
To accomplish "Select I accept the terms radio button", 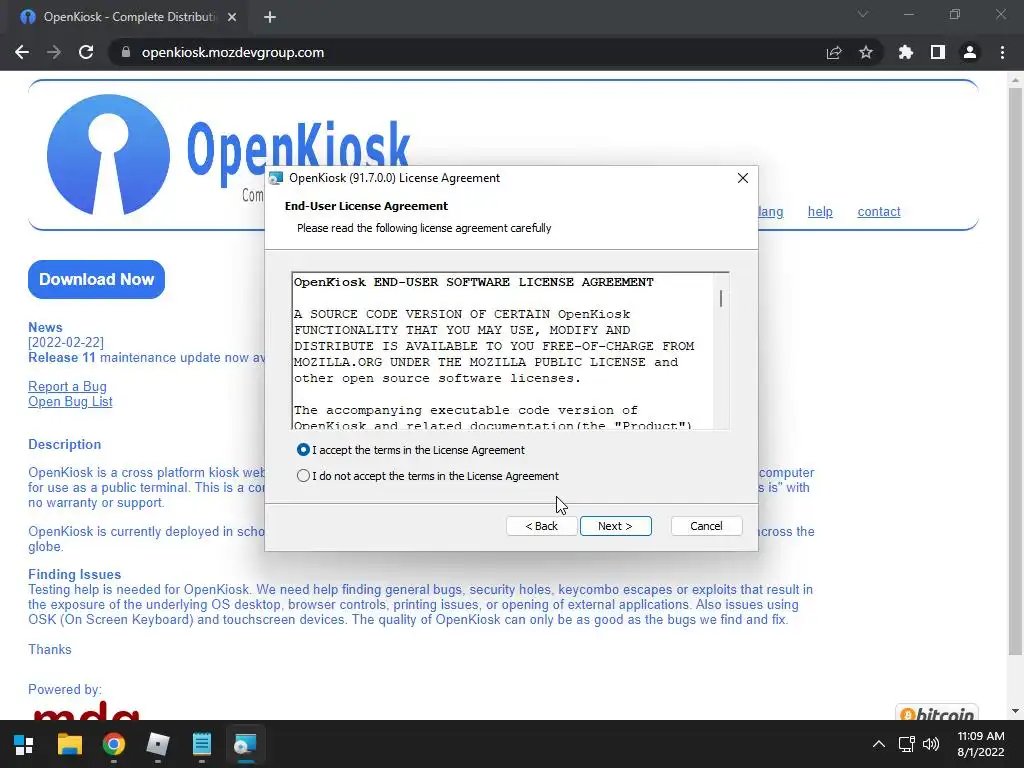I will [x=303, y=450].
